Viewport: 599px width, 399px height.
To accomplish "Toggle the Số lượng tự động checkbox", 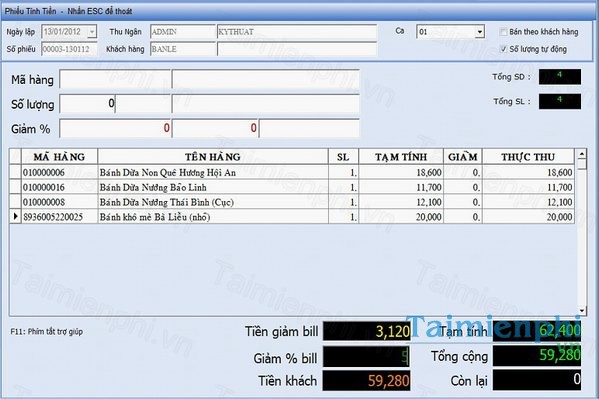I will pyautogui.click(x=503, y=49).
